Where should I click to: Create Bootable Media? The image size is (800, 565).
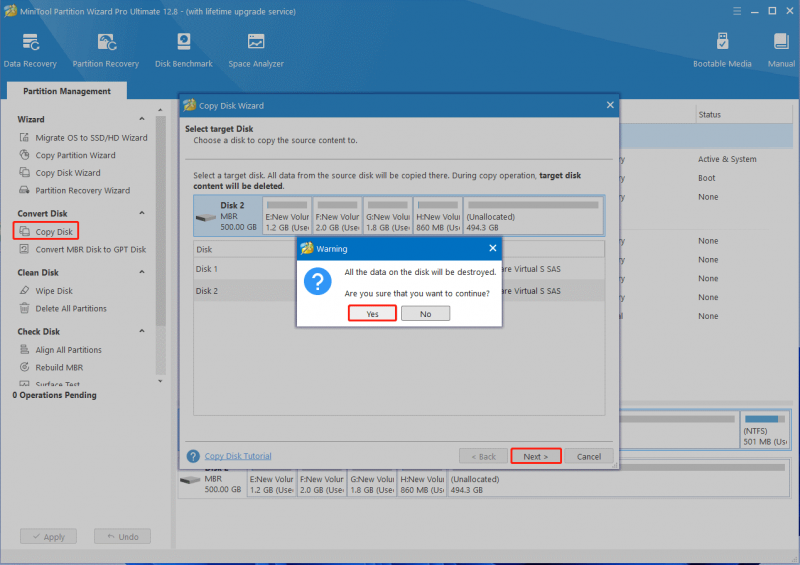click(x=722, y=50)
